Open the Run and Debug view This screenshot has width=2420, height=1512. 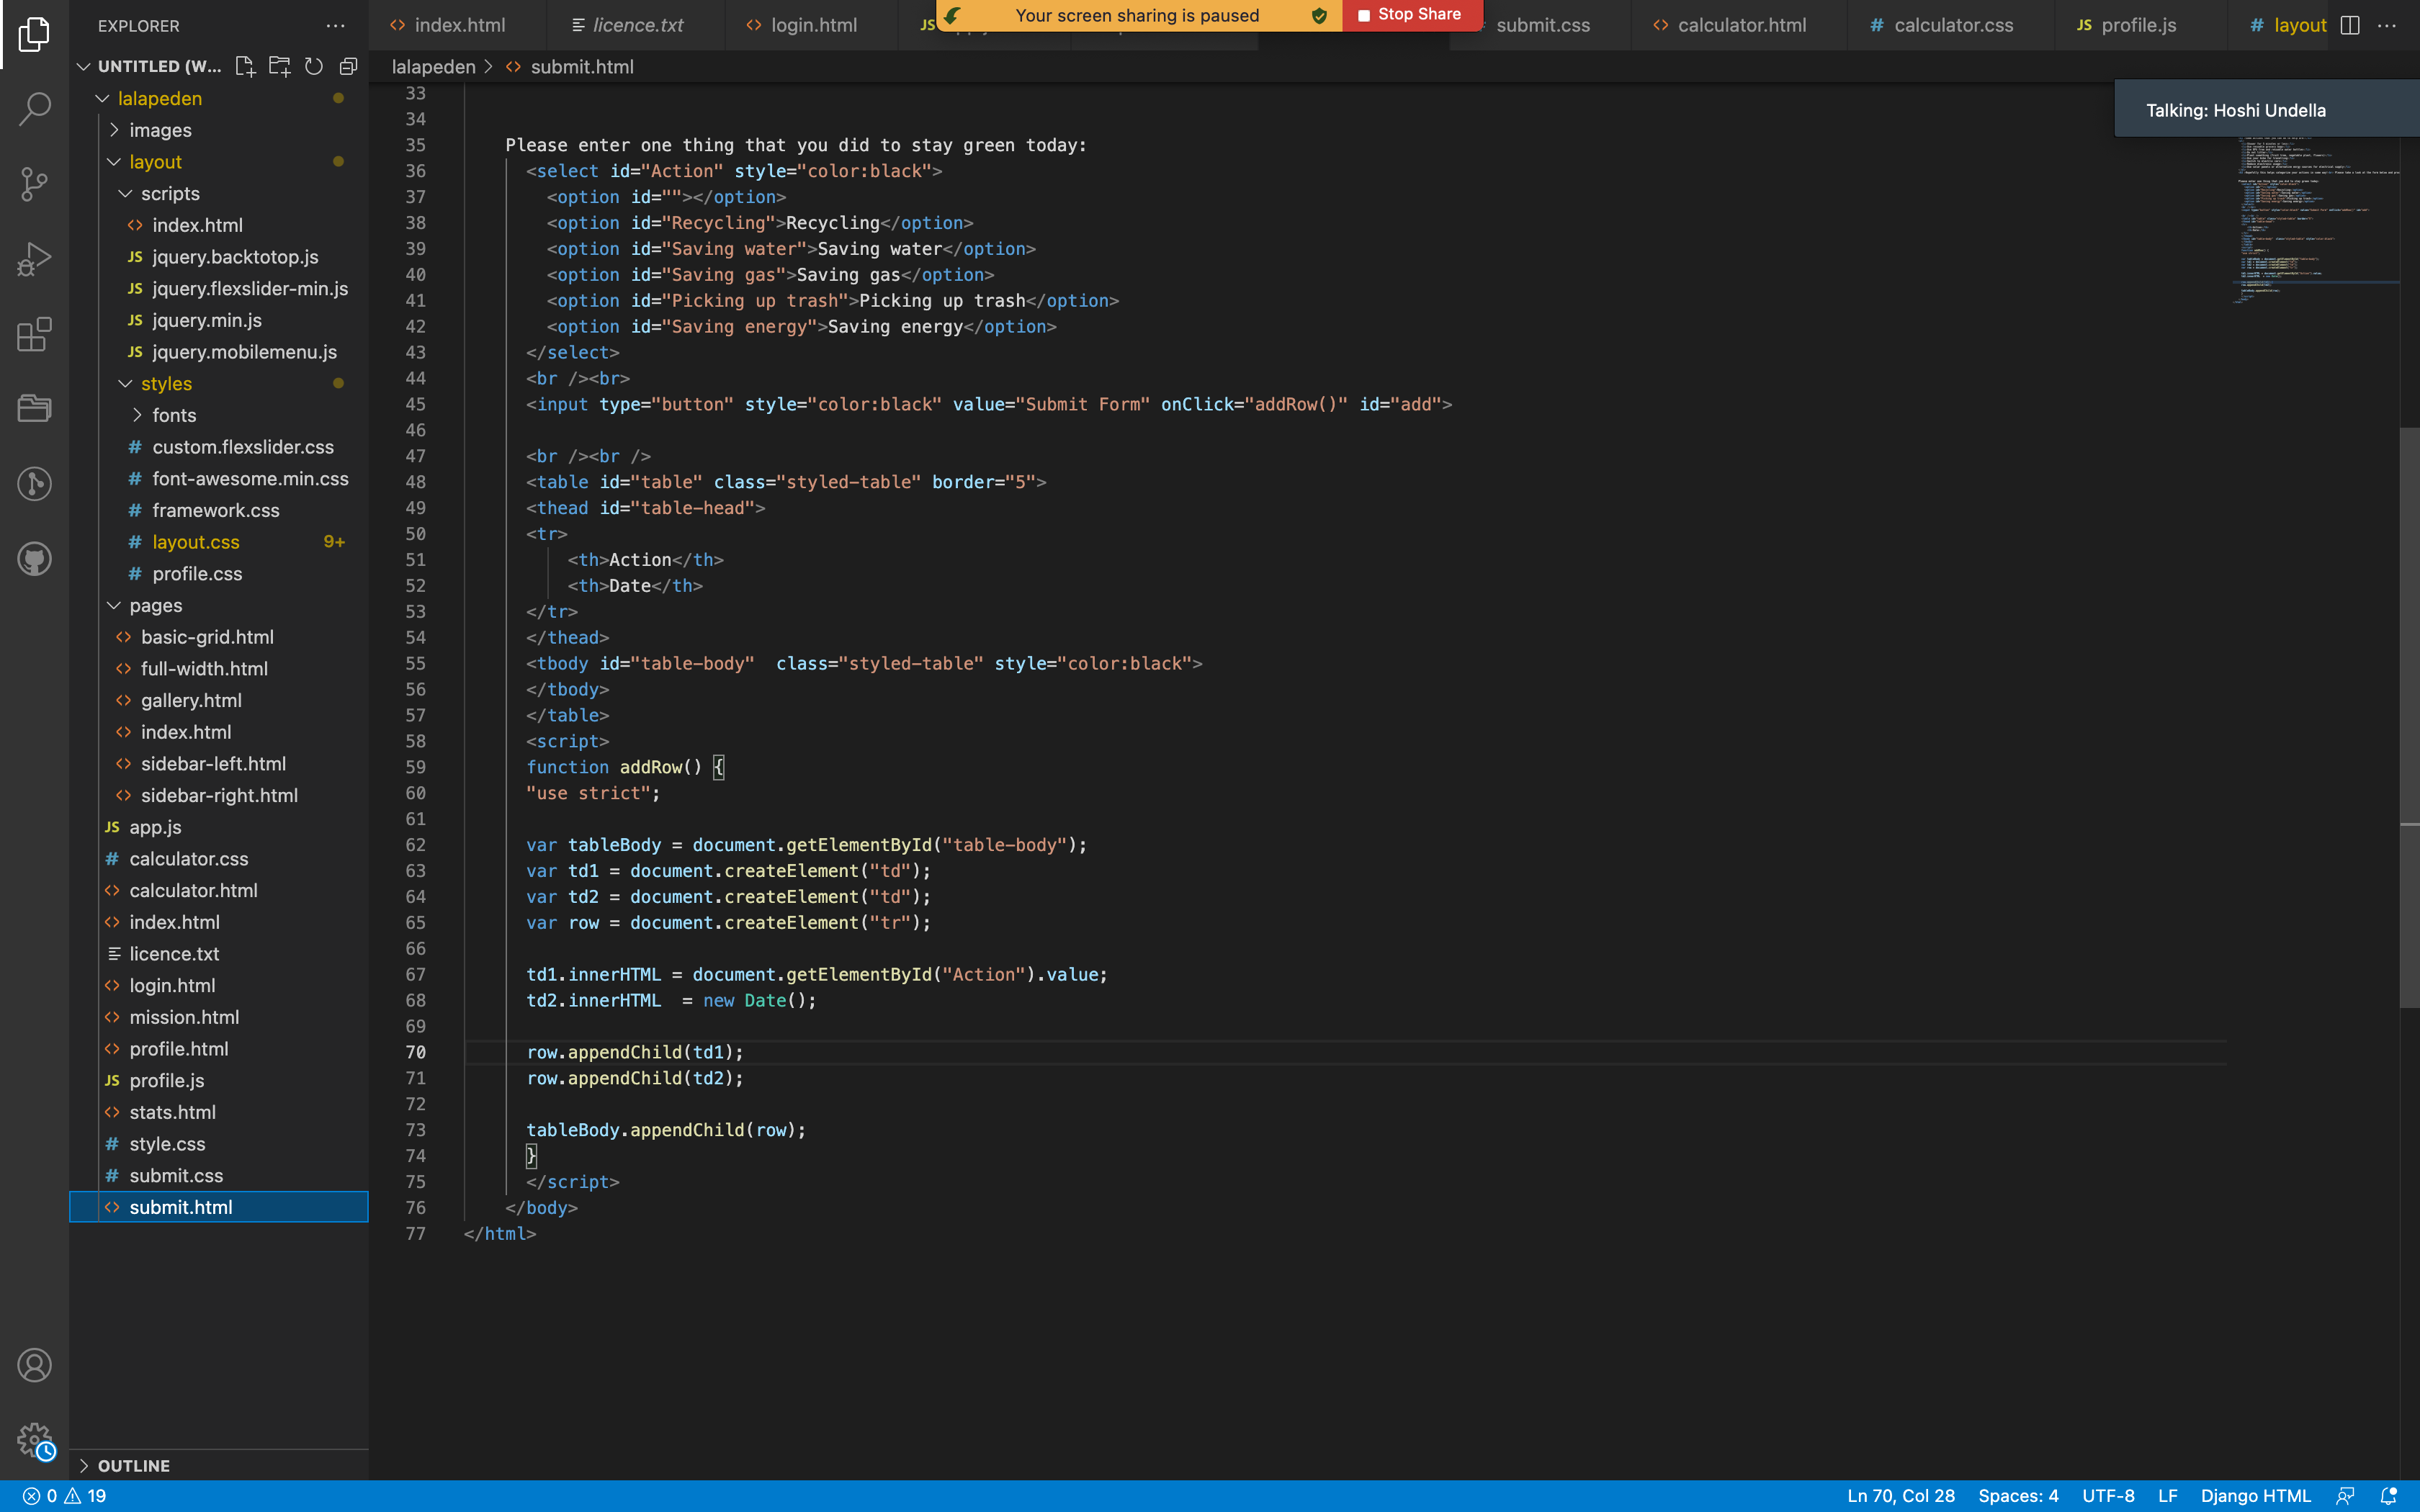pos(34,259)
